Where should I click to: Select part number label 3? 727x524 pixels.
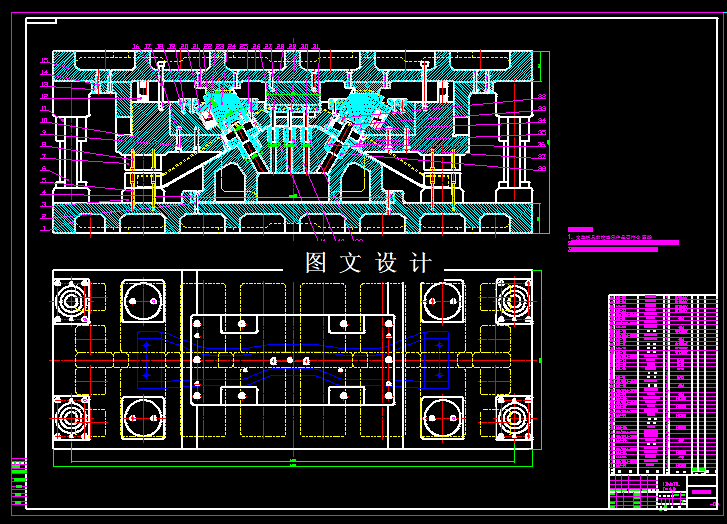[x=44, y=204]
